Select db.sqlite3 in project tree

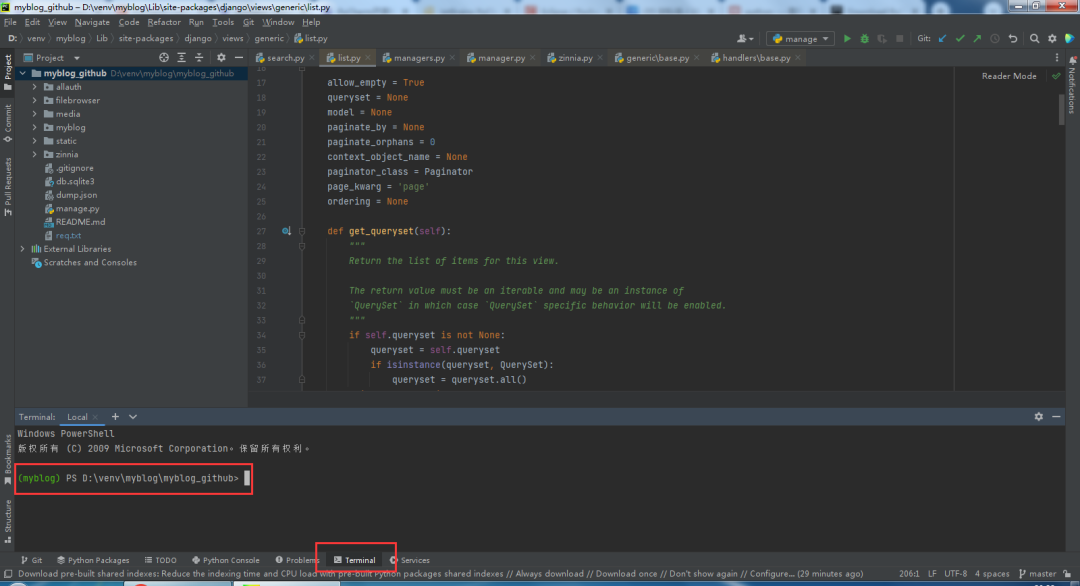(75, 182)
